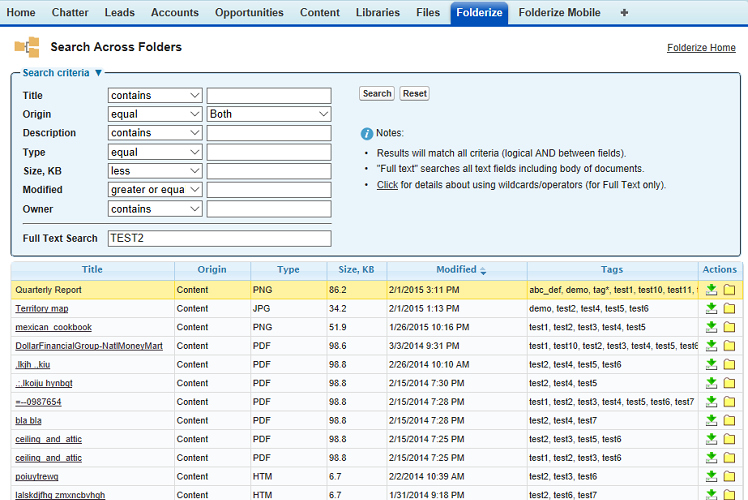The width and height of the screenshot is (748, 500).
Task: Download DollarFinancialGroup-NatlMoneyMart file
Action: (711, 345)
